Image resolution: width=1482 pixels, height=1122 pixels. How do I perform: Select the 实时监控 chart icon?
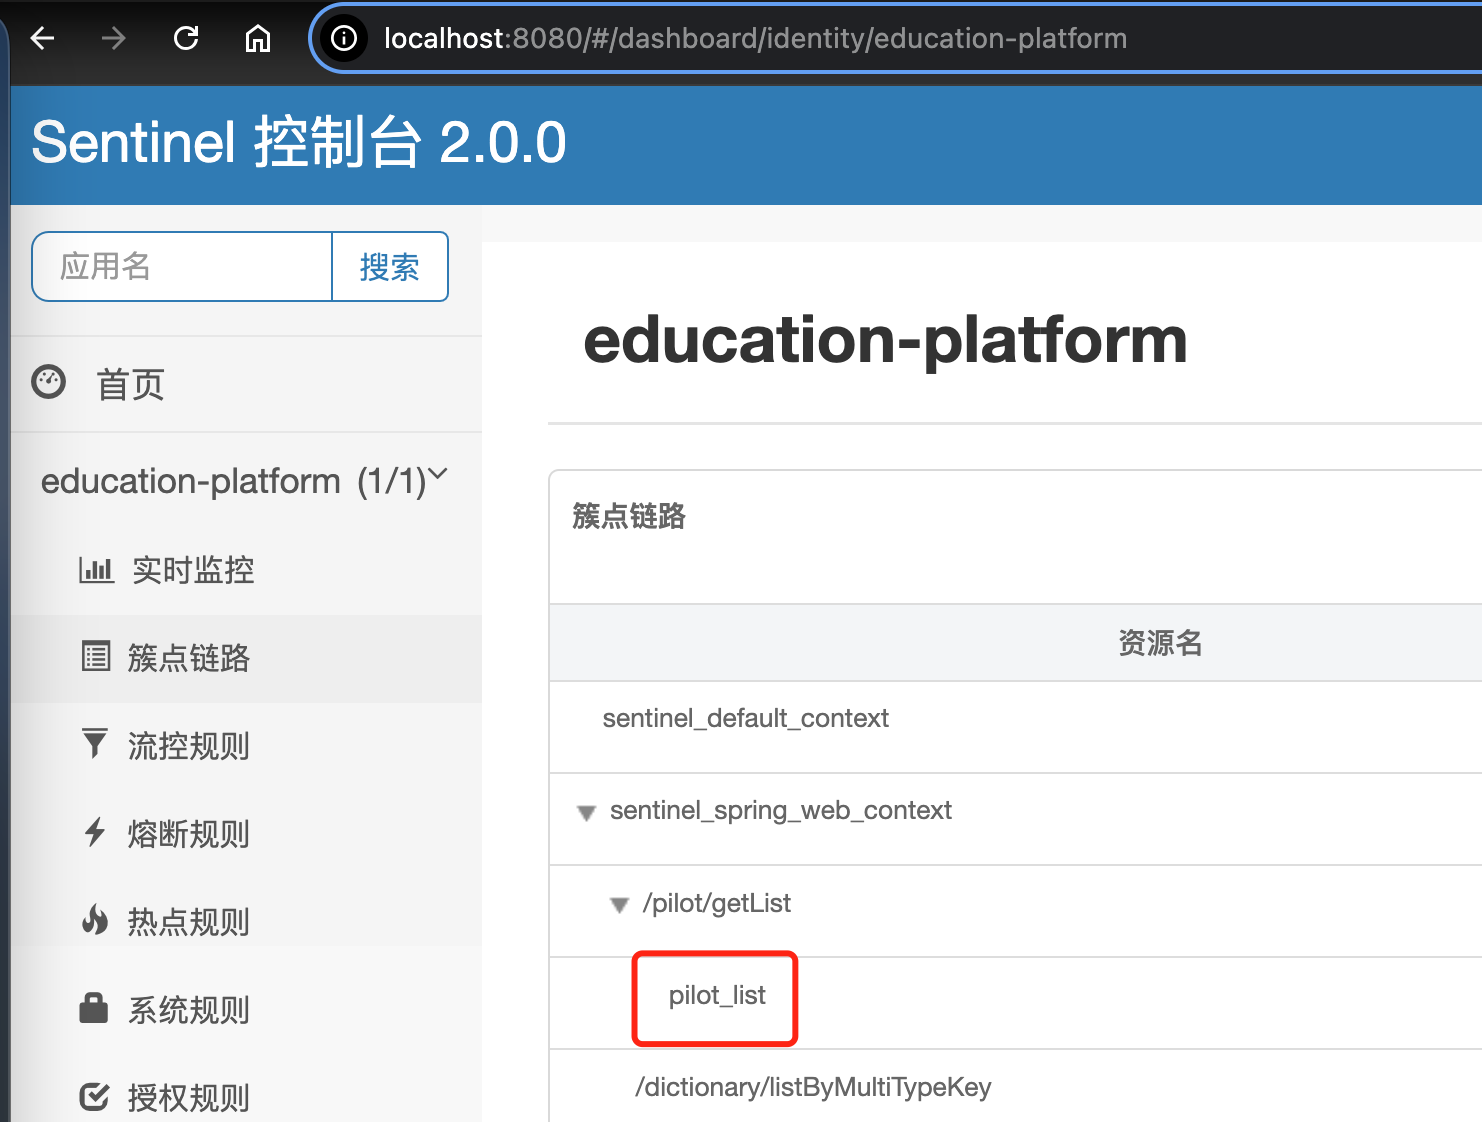tap(95, 570)
